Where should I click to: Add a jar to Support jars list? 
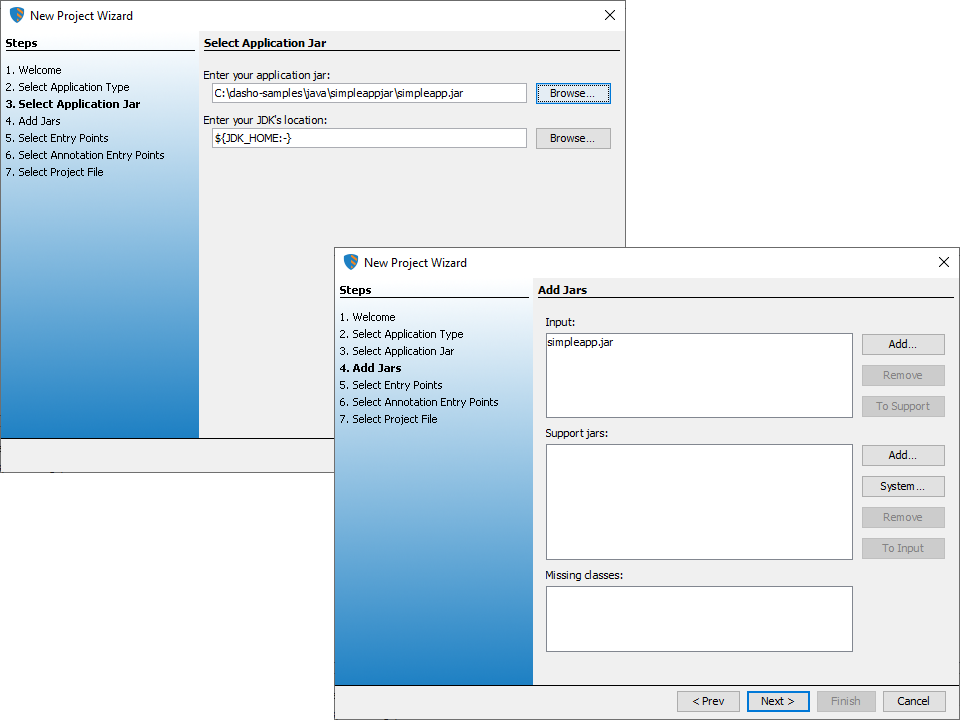click(x=903, y=455)
